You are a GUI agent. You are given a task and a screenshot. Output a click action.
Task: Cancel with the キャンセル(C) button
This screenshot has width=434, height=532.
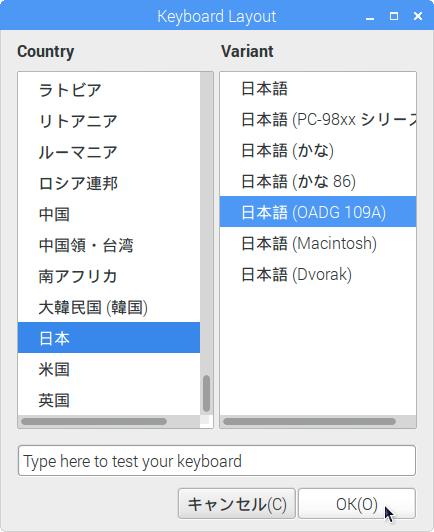click(x=237, y=504)
